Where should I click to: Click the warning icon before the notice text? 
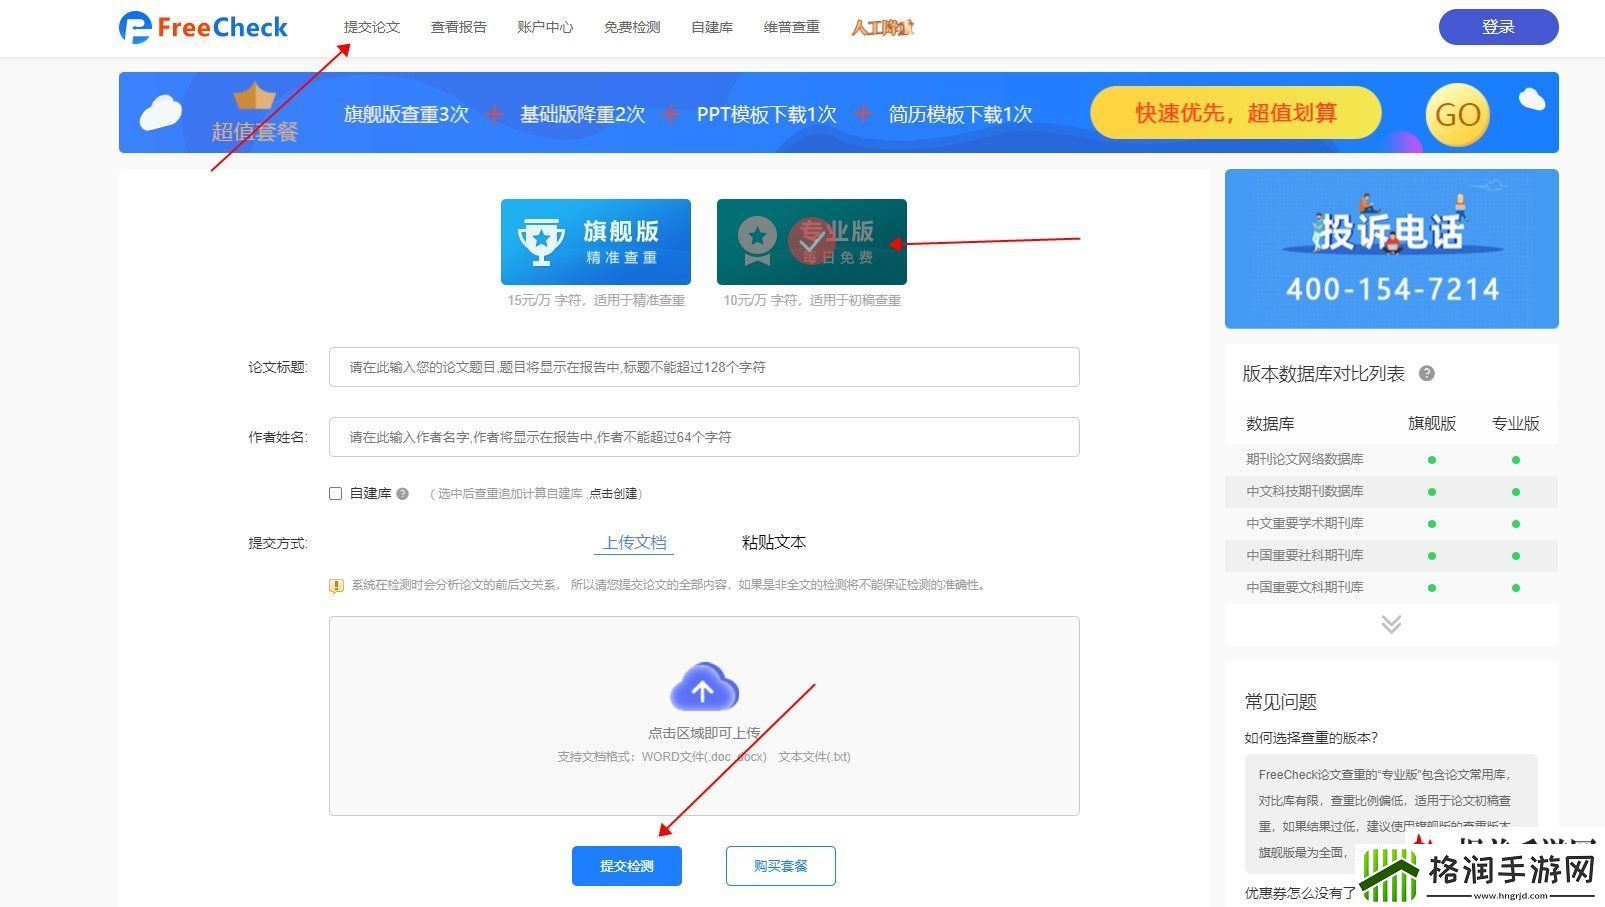point(336,586)
